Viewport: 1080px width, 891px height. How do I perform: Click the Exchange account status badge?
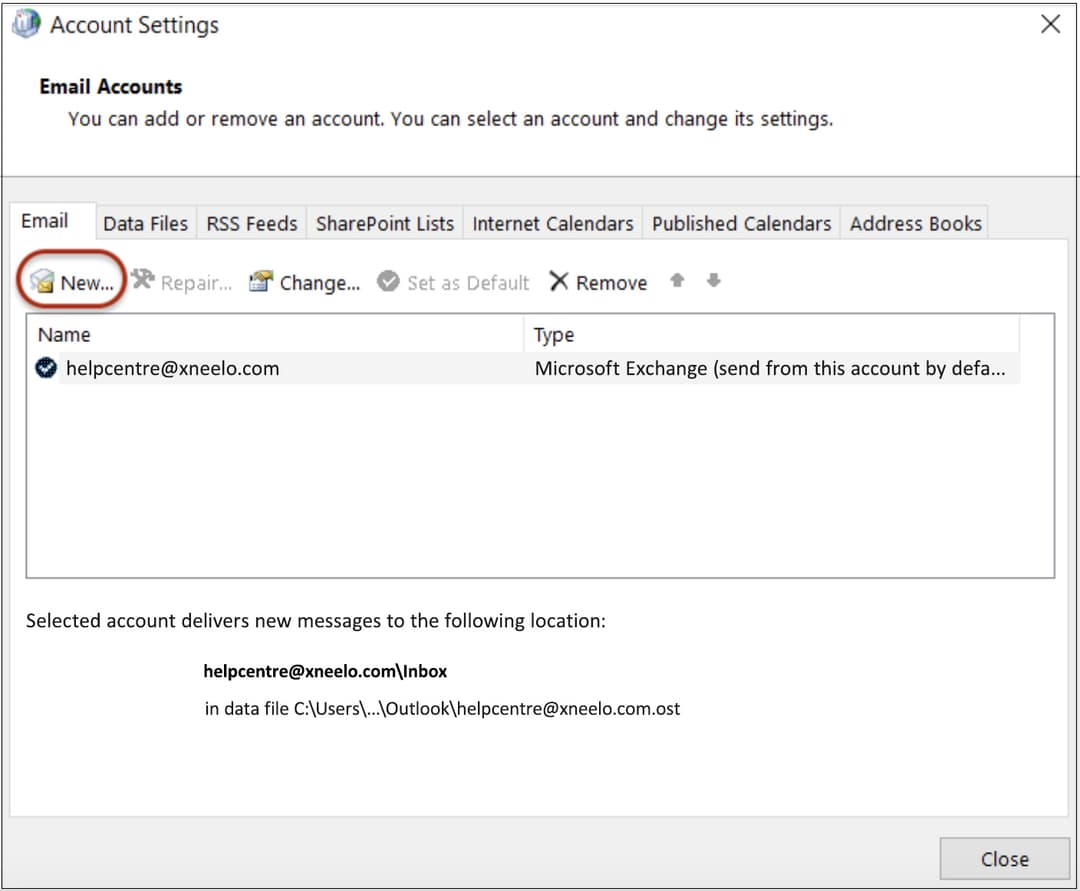point(44,368)
